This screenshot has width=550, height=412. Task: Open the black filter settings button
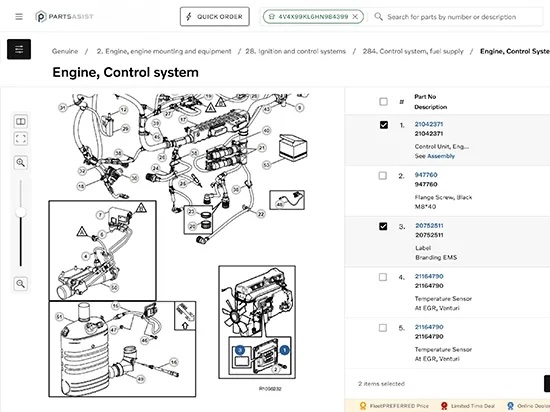click(19, 49)
